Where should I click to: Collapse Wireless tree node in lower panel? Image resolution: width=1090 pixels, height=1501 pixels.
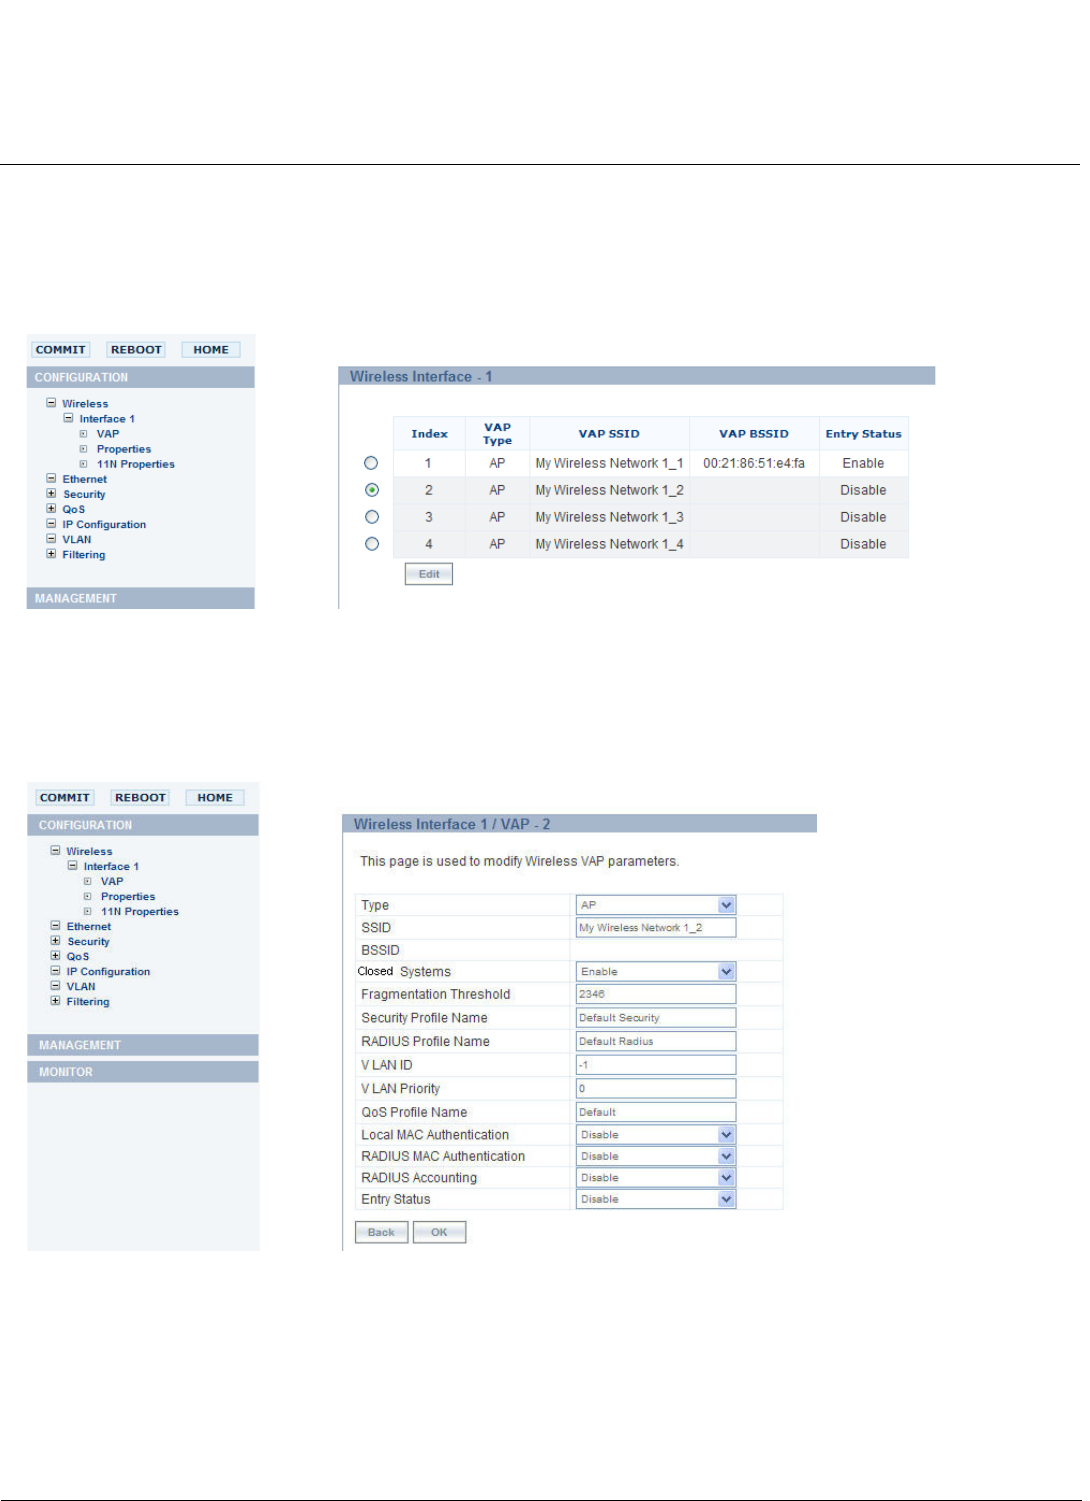coord(55,850)
